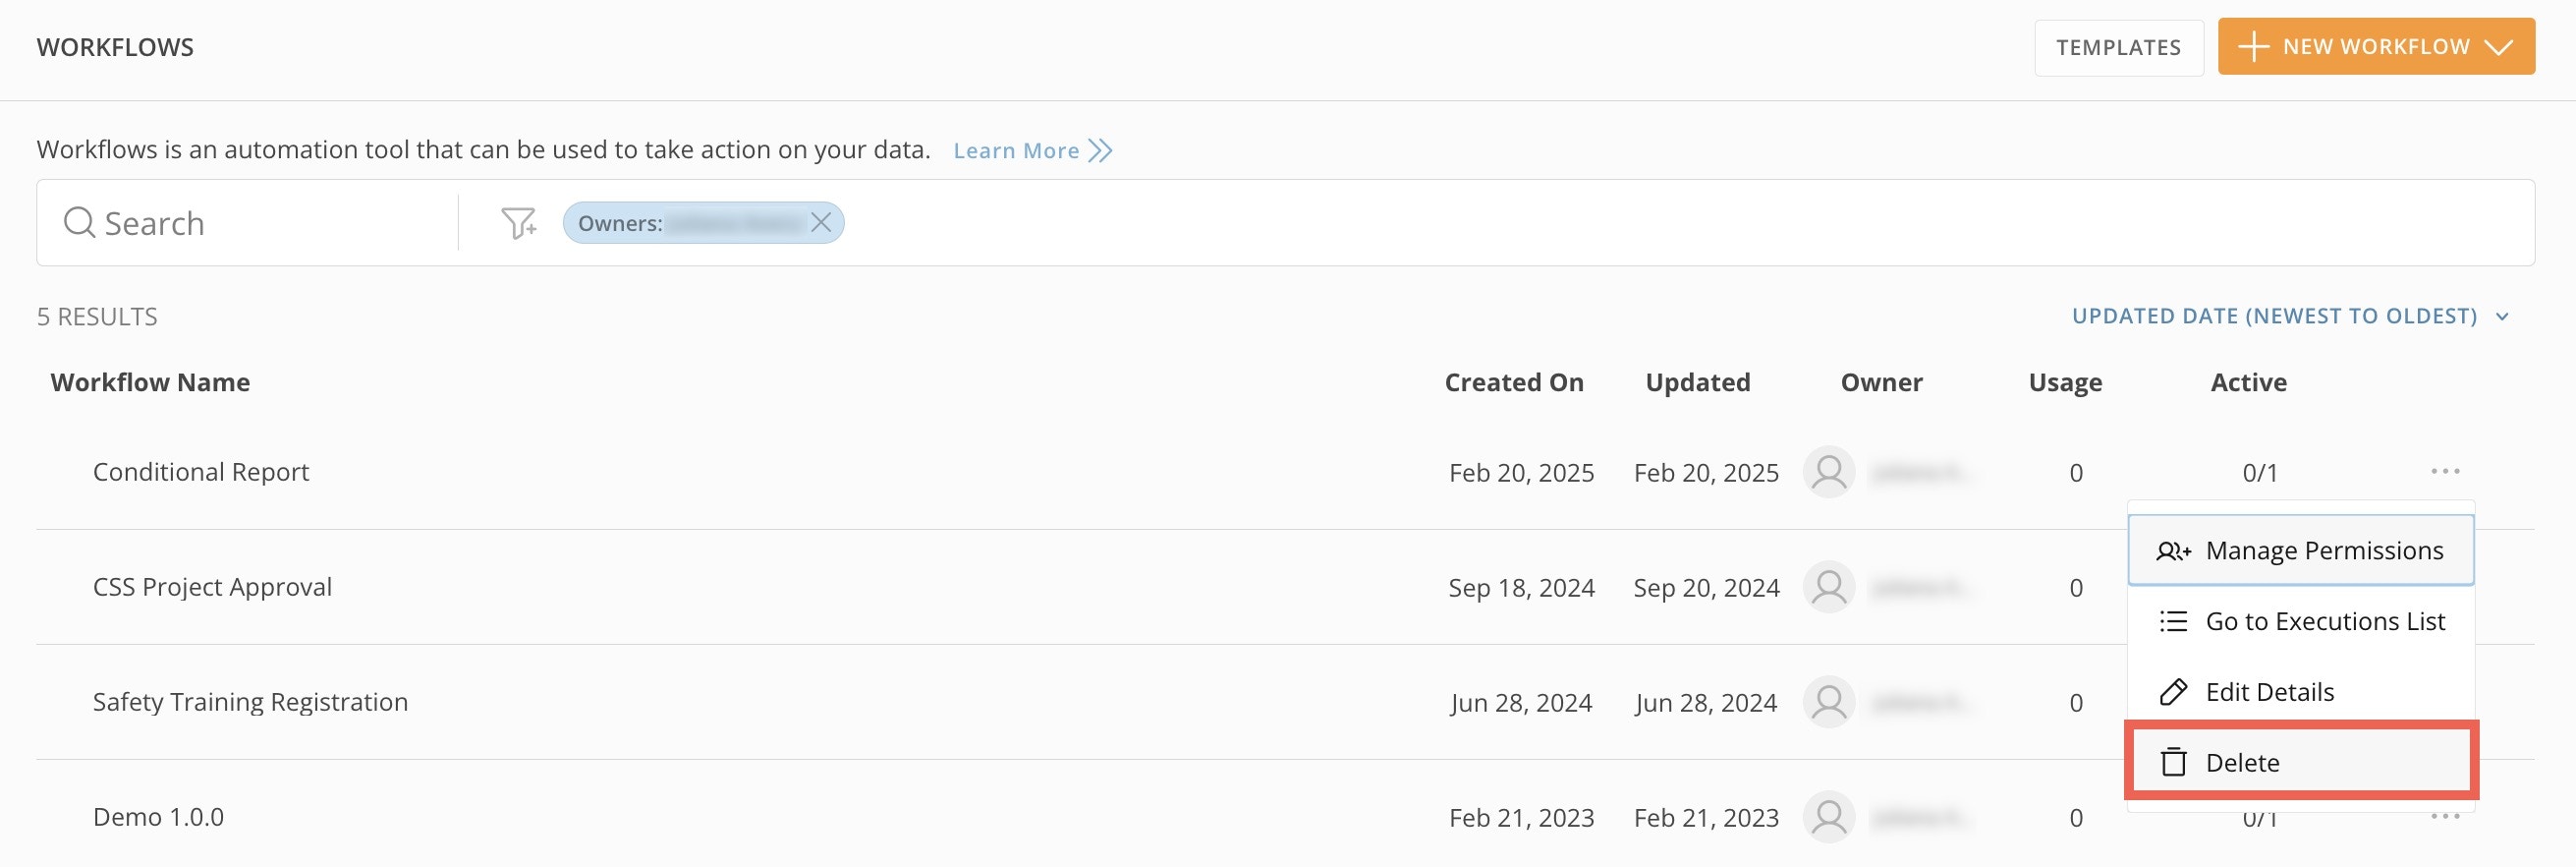Open three-dot menu for Demo 1.0.0
Viewport: 2576px width, 867px height.
2444,816
